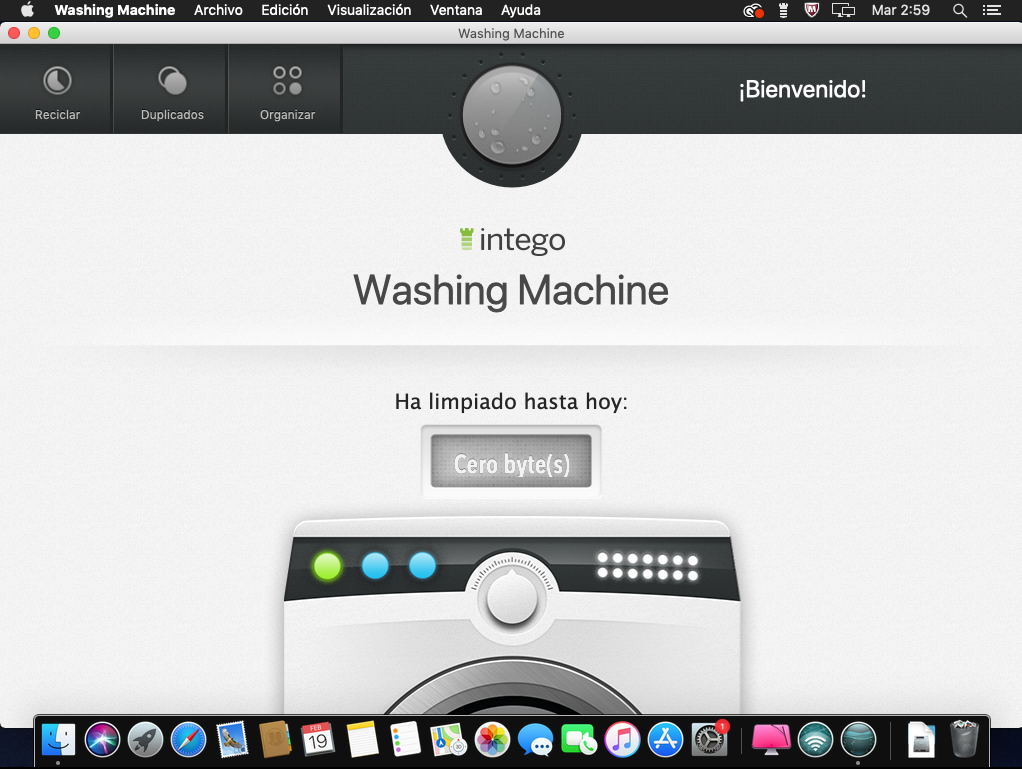Image resolution: width=1022 pixels, height=769 pixels.
Task: Open App Store in the Dock
Action: click(x=665, y=740)
